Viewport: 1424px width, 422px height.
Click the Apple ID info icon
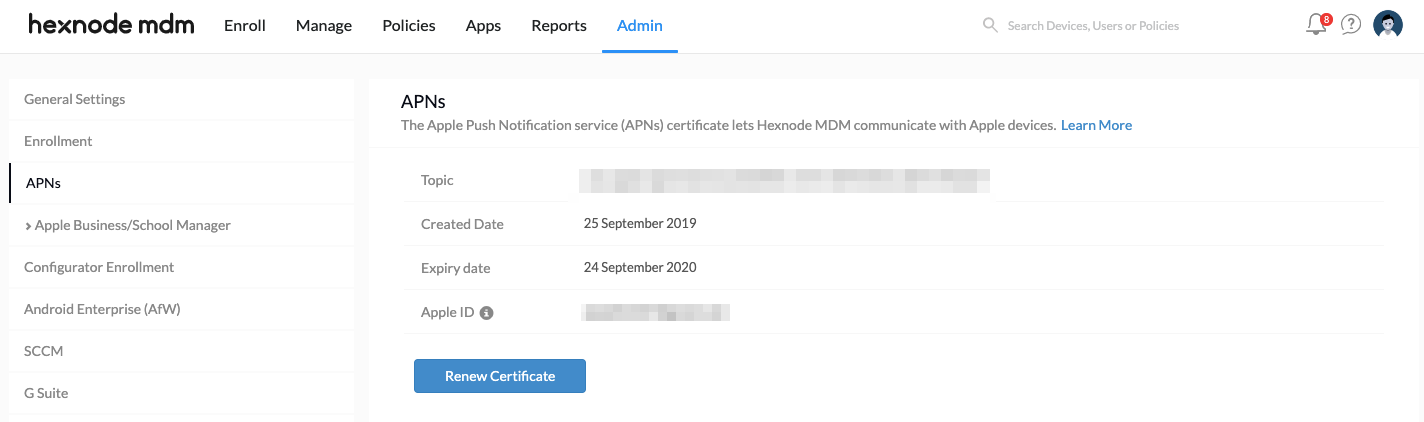click(x=487, y=313)
